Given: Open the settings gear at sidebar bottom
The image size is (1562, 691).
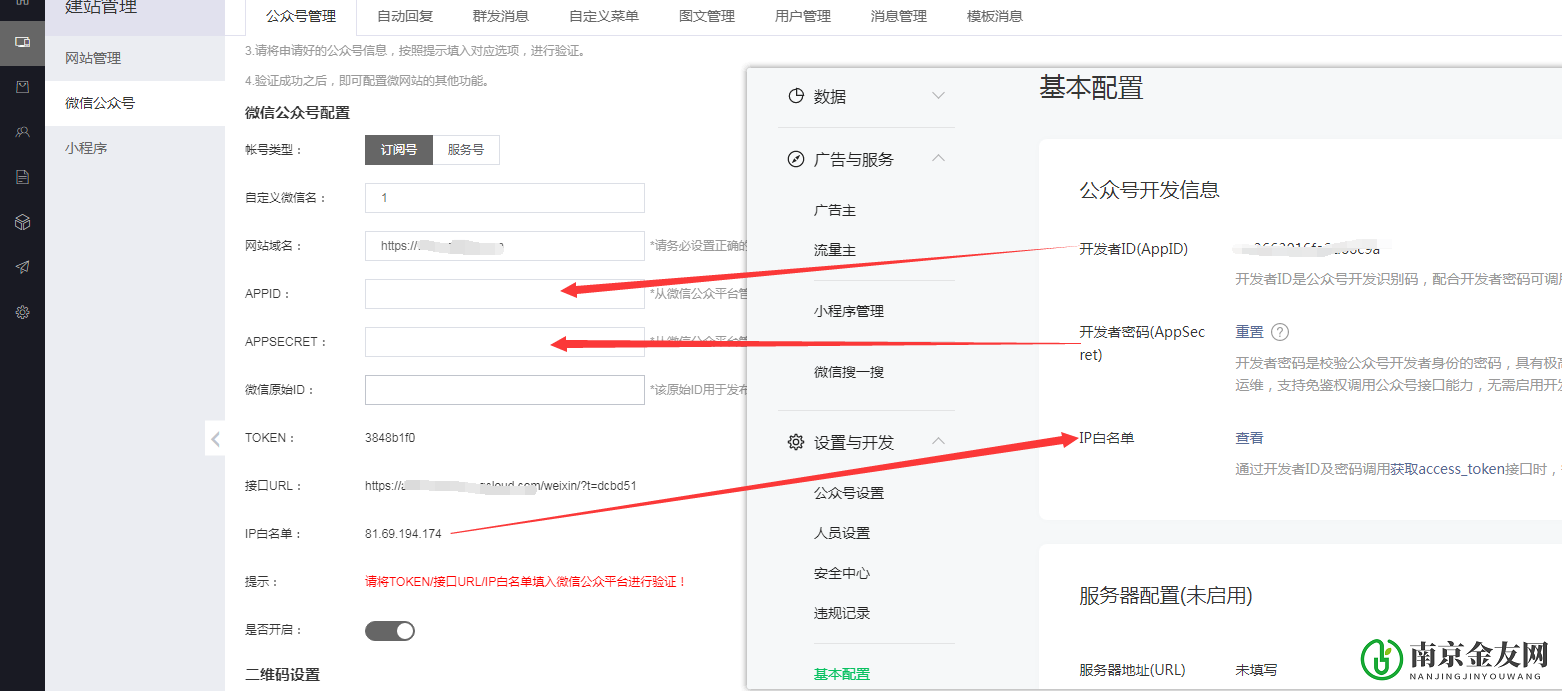Looking at the screenshot, I should [21, 311].
